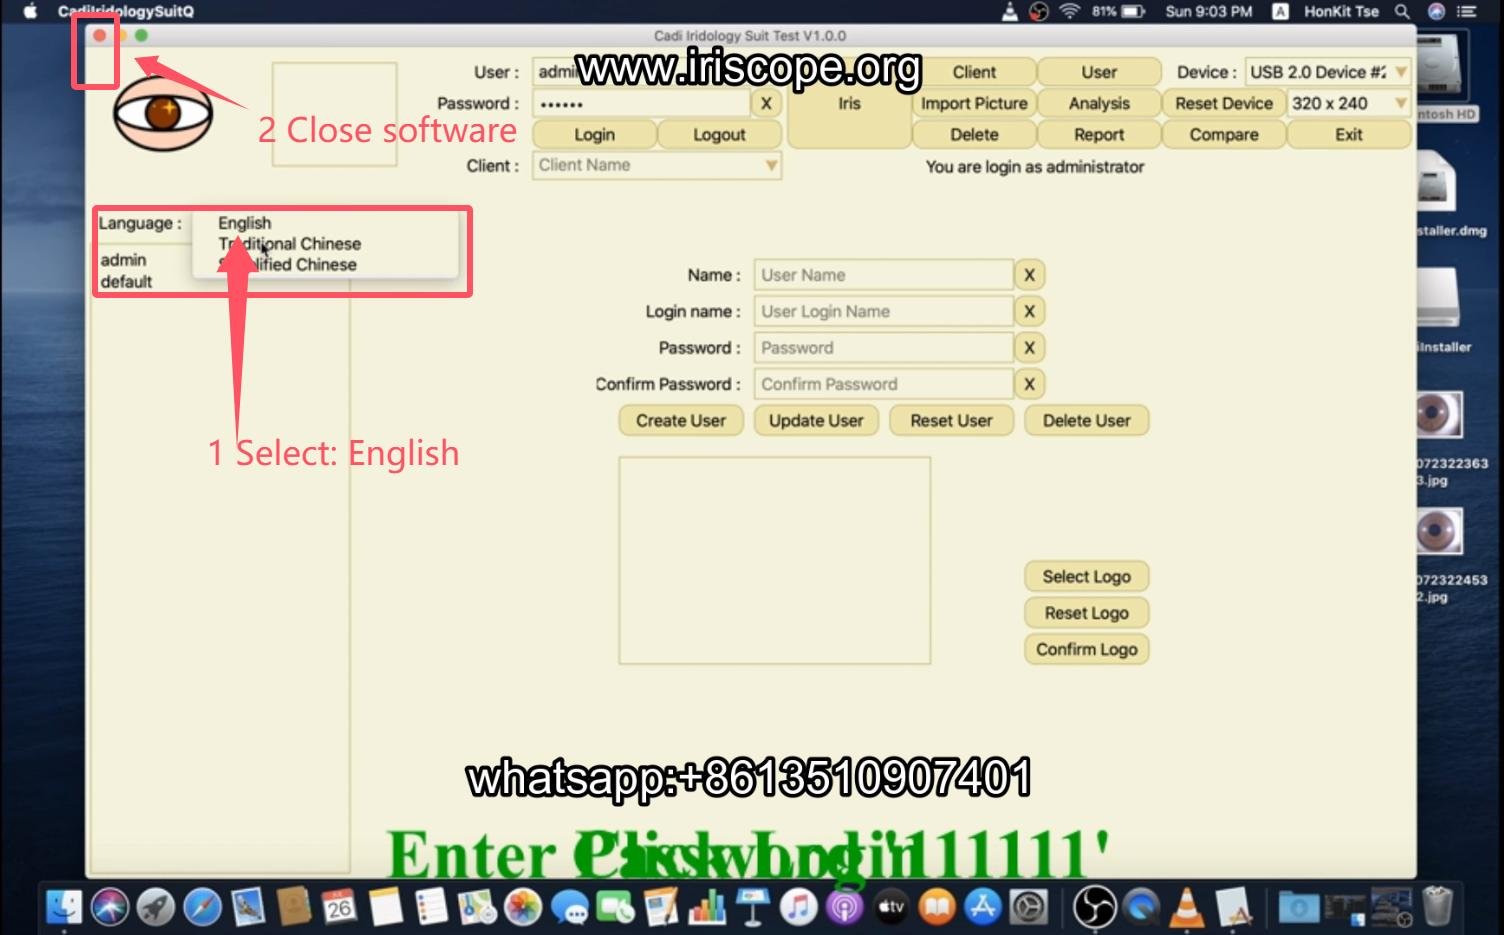This screenshot has width=1504, height=935.
Task: Click the Logout button
Action: (719, 135)
